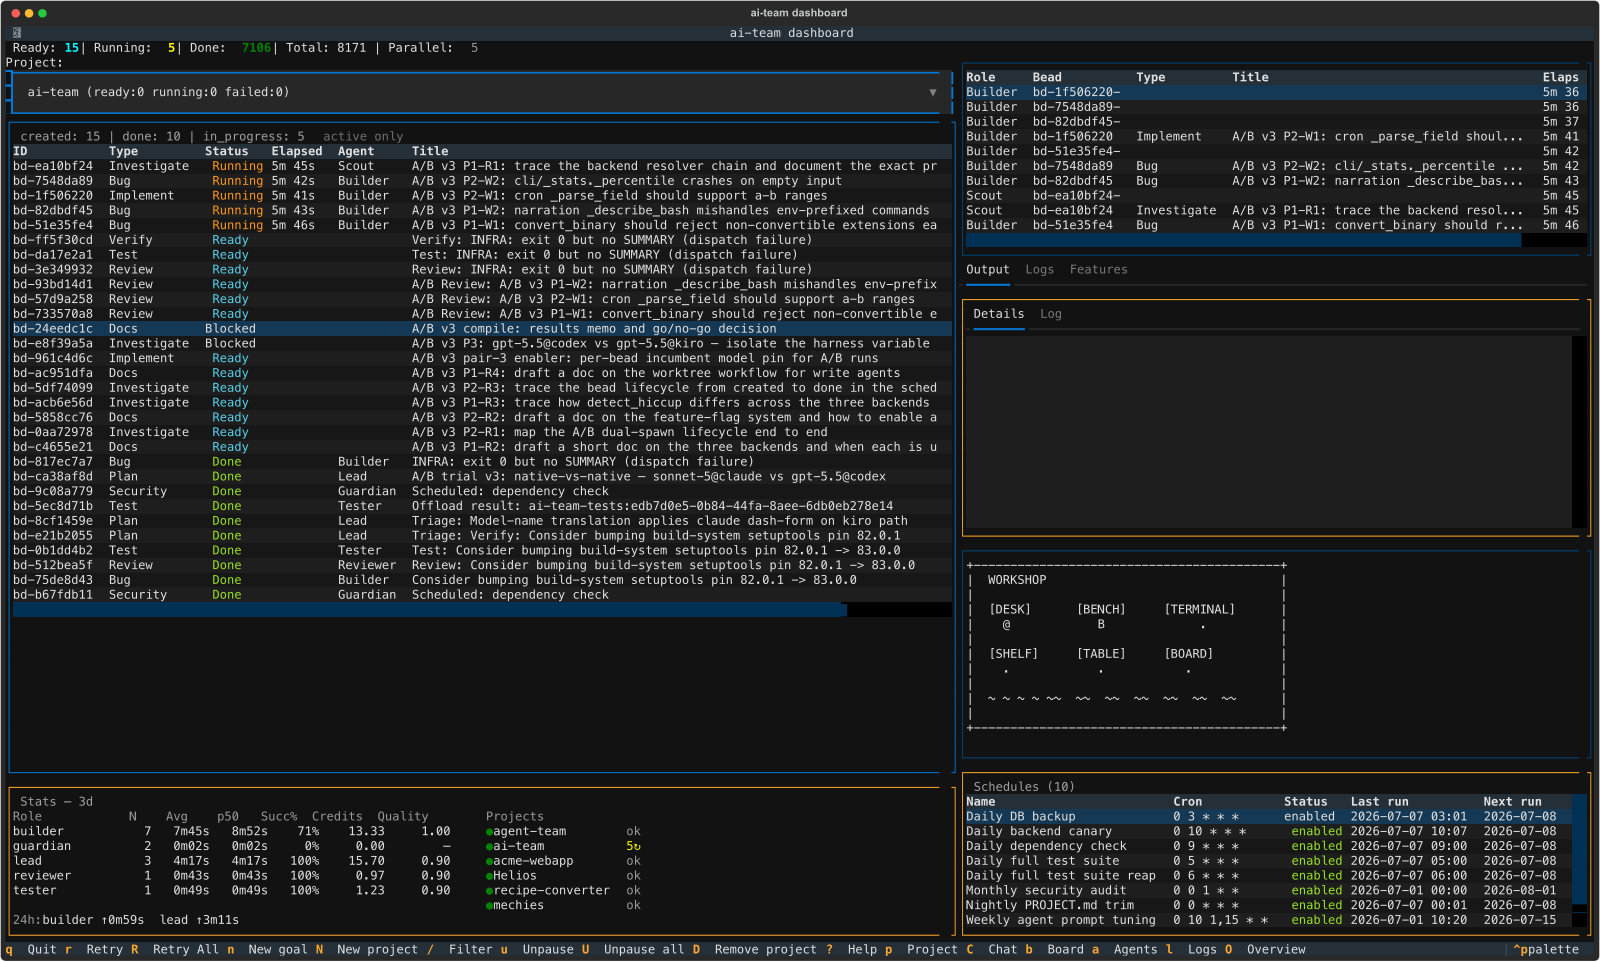This screenshot has width=1600, height=962.
Task: Select the DESK station in workshop
Action: [1010, 609]
